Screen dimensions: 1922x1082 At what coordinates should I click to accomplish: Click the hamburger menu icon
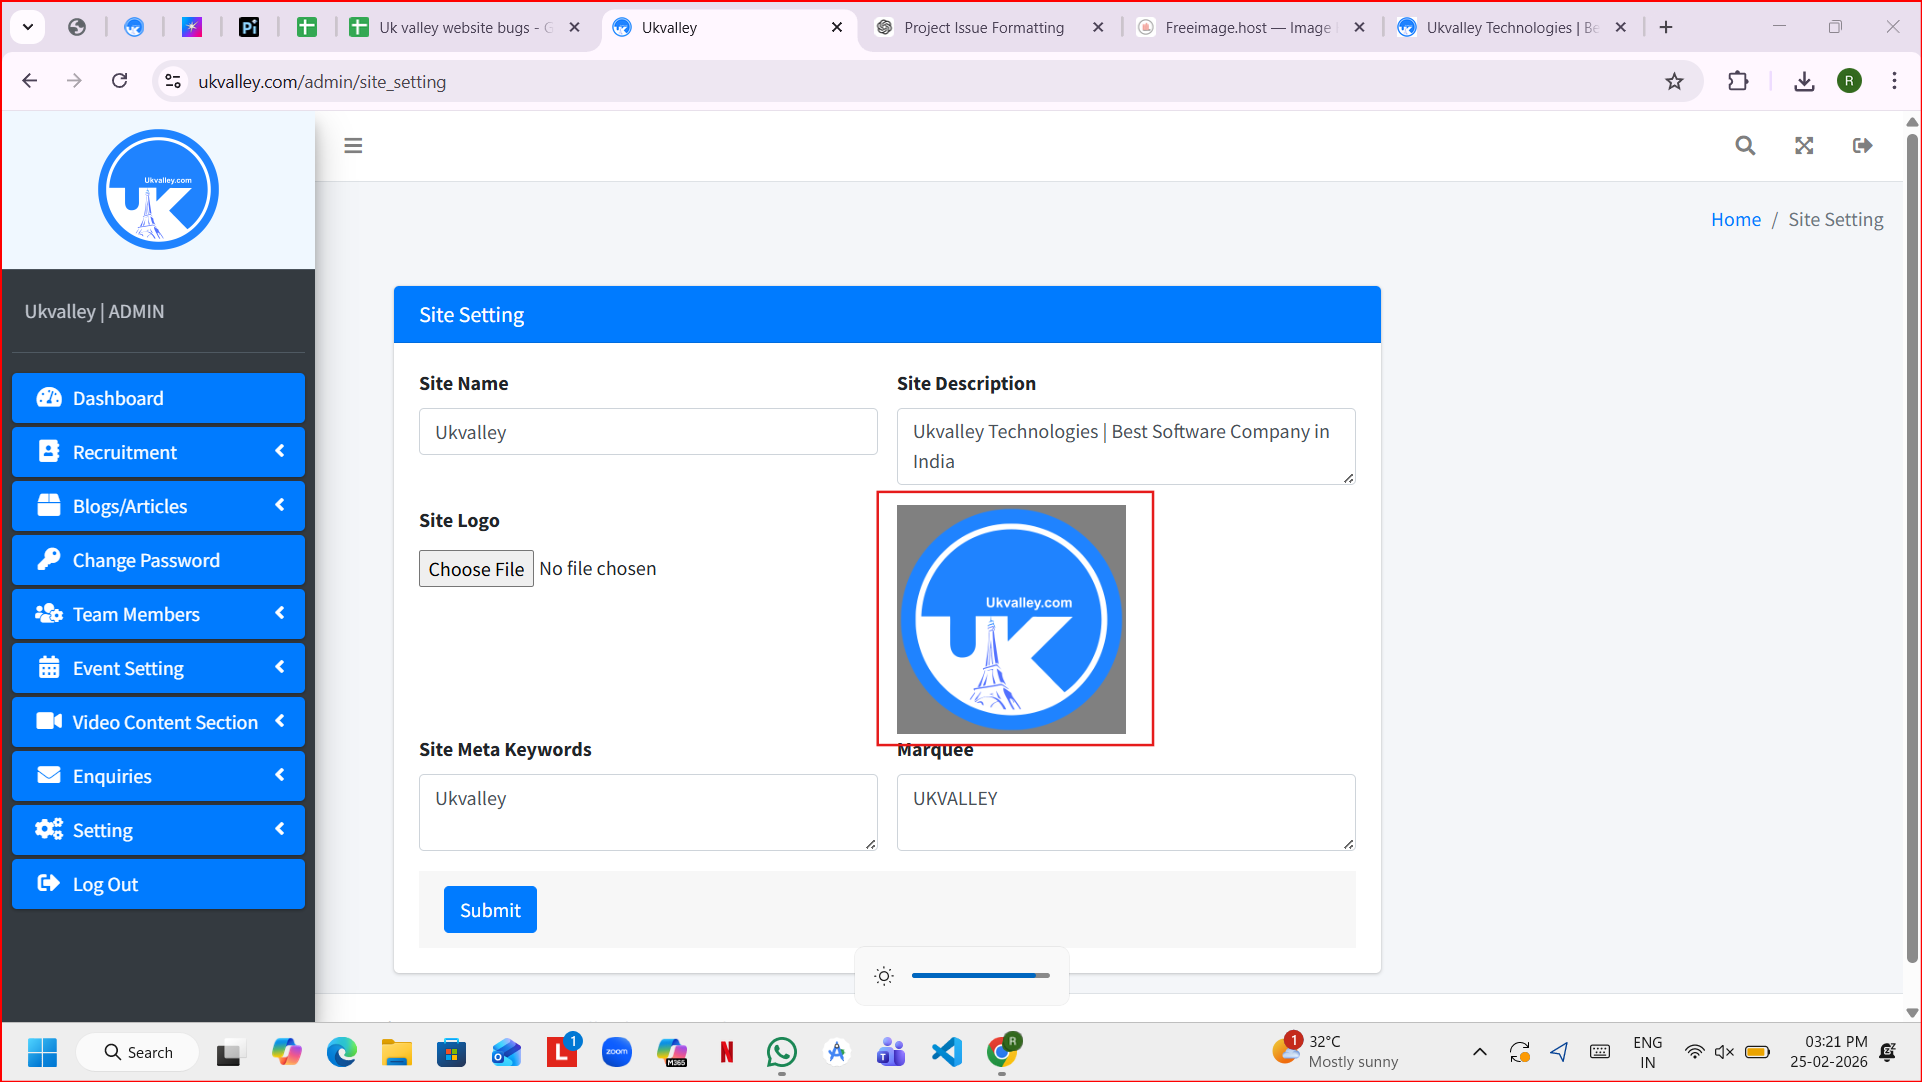pyautogui.click(x=353, y=146)
